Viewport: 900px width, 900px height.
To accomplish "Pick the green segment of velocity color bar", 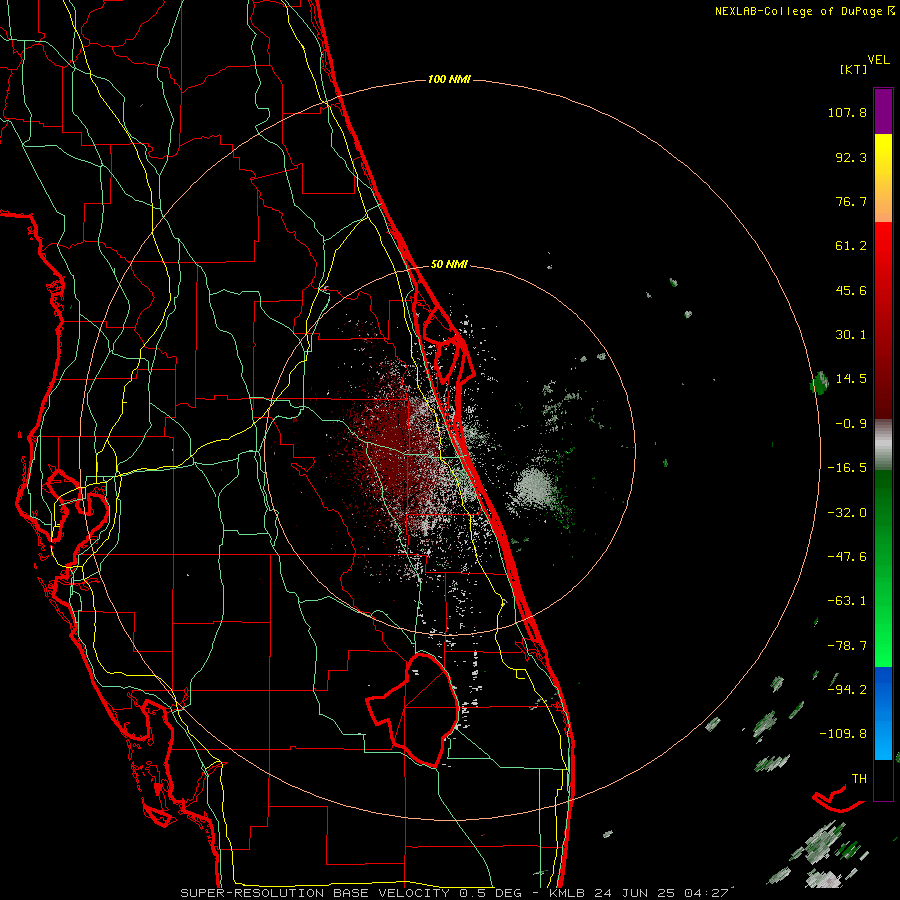I will [883, 568].
